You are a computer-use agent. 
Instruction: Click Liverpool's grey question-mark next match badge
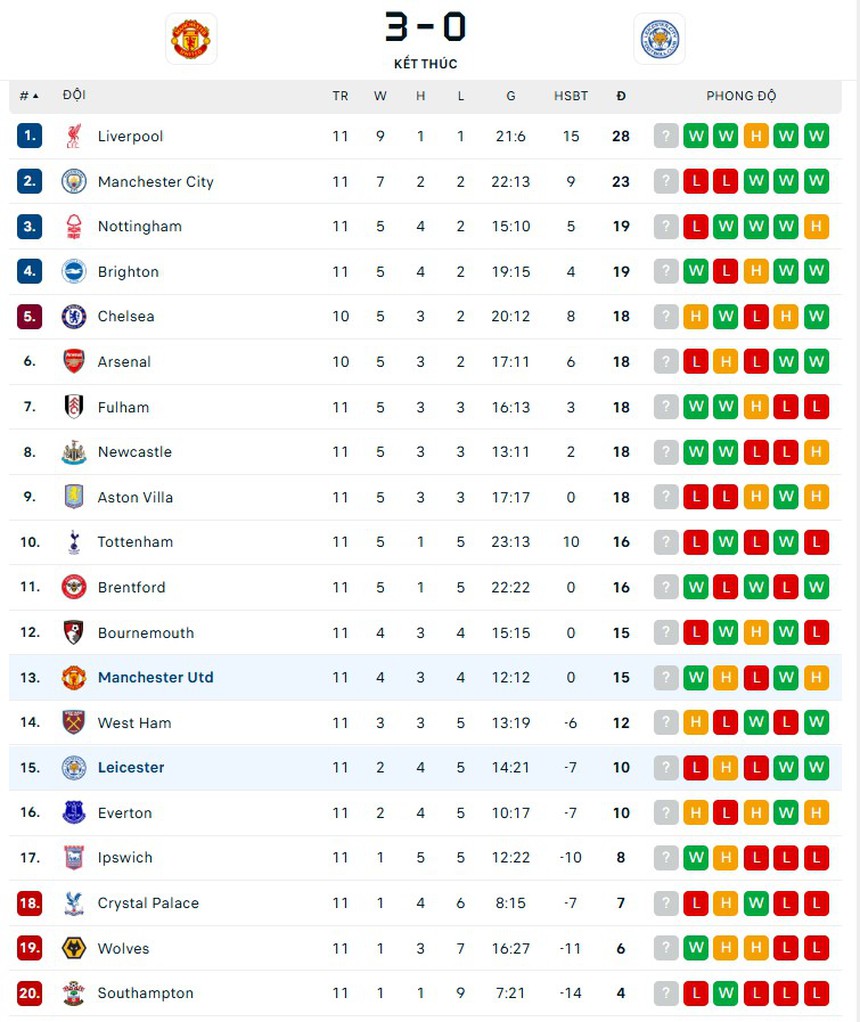pyautogui.click(x=666, y=136)
